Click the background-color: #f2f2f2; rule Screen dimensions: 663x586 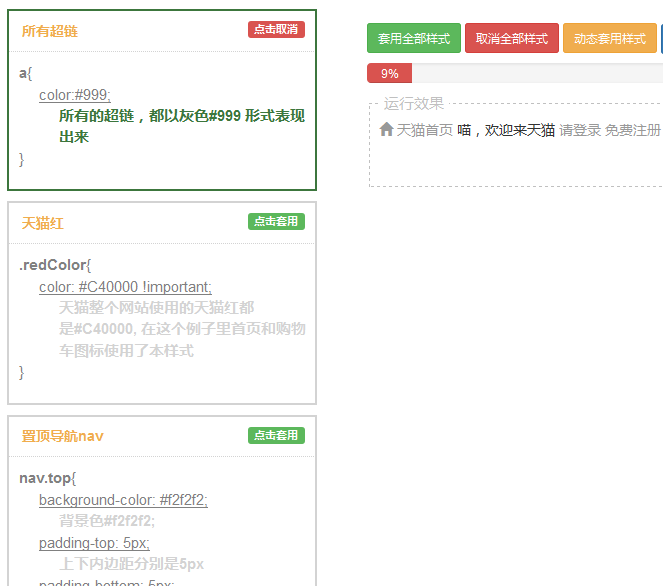(x=123, y=500)
